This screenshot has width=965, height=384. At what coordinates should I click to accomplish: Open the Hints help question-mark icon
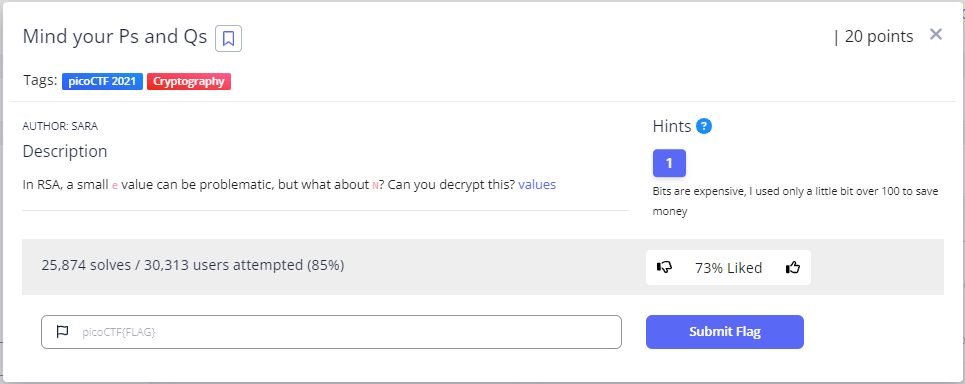[x=704, y=126]
